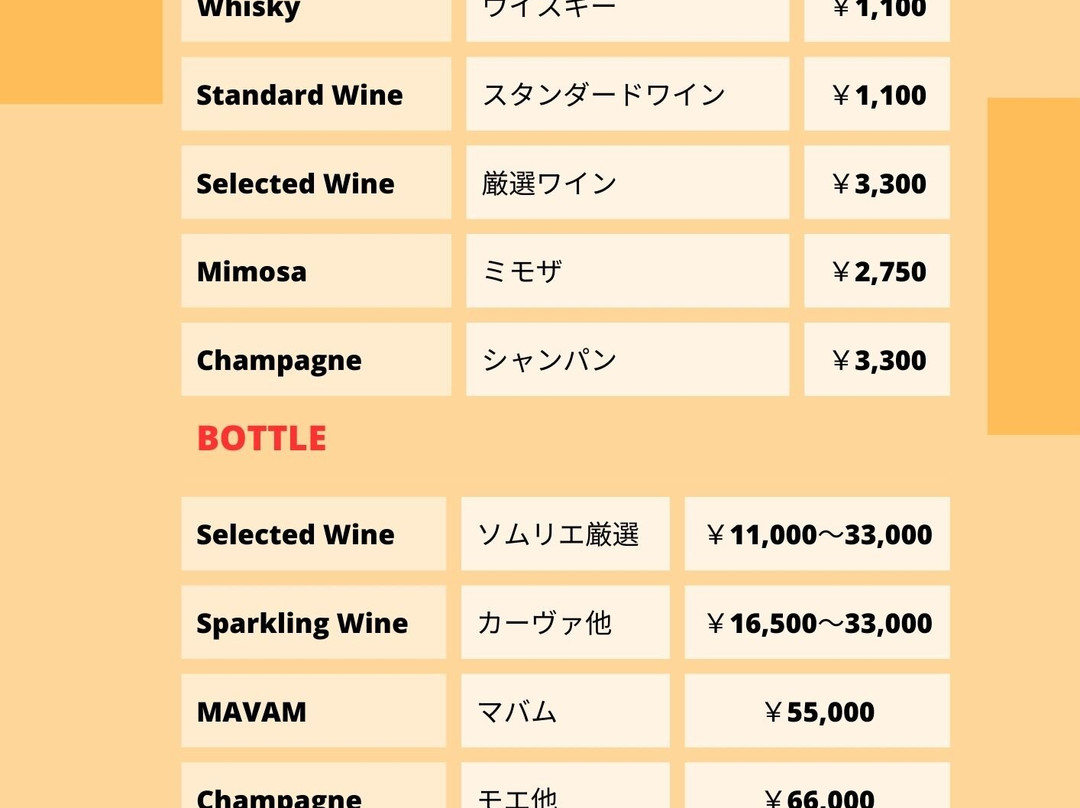Click the ¥11,000～33,000 price range
The width and height of the screenshot is (1080, 808).
point(818,534)
